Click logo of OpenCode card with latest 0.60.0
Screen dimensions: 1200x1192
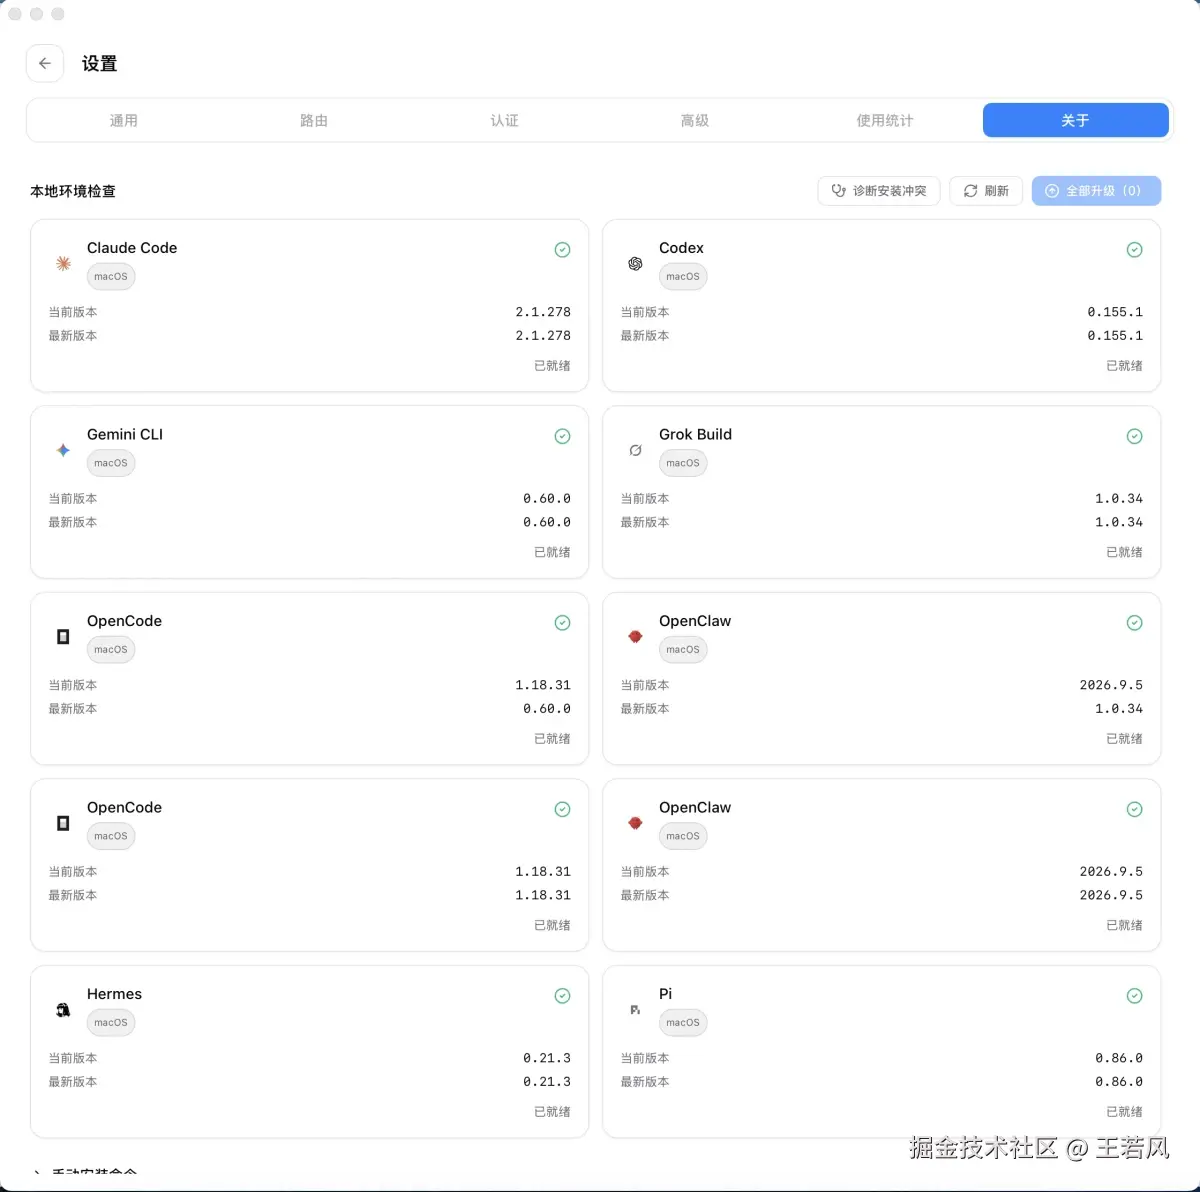(x=63, y=637)
